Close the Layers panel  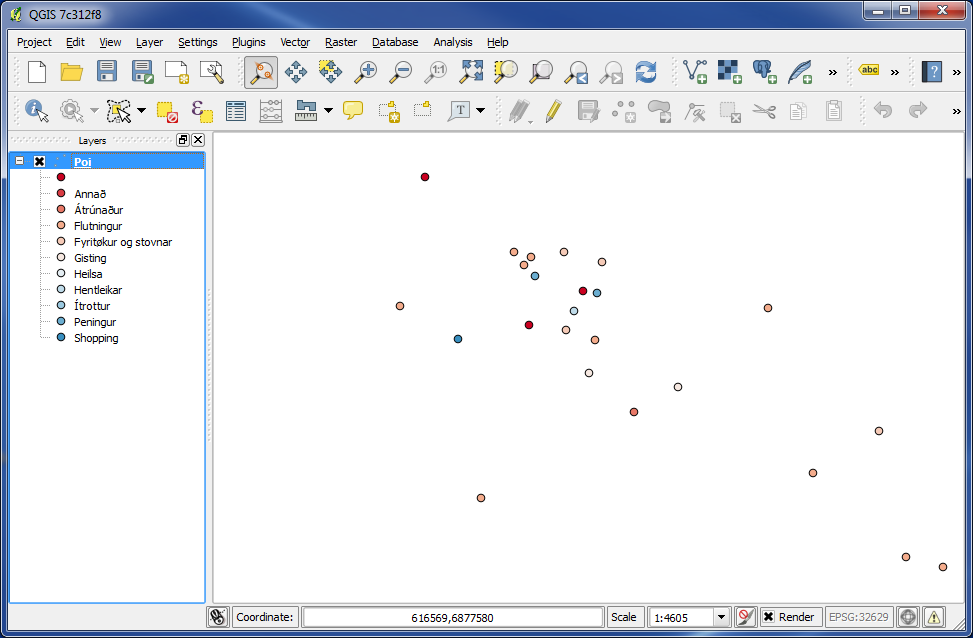pos(198,140)
